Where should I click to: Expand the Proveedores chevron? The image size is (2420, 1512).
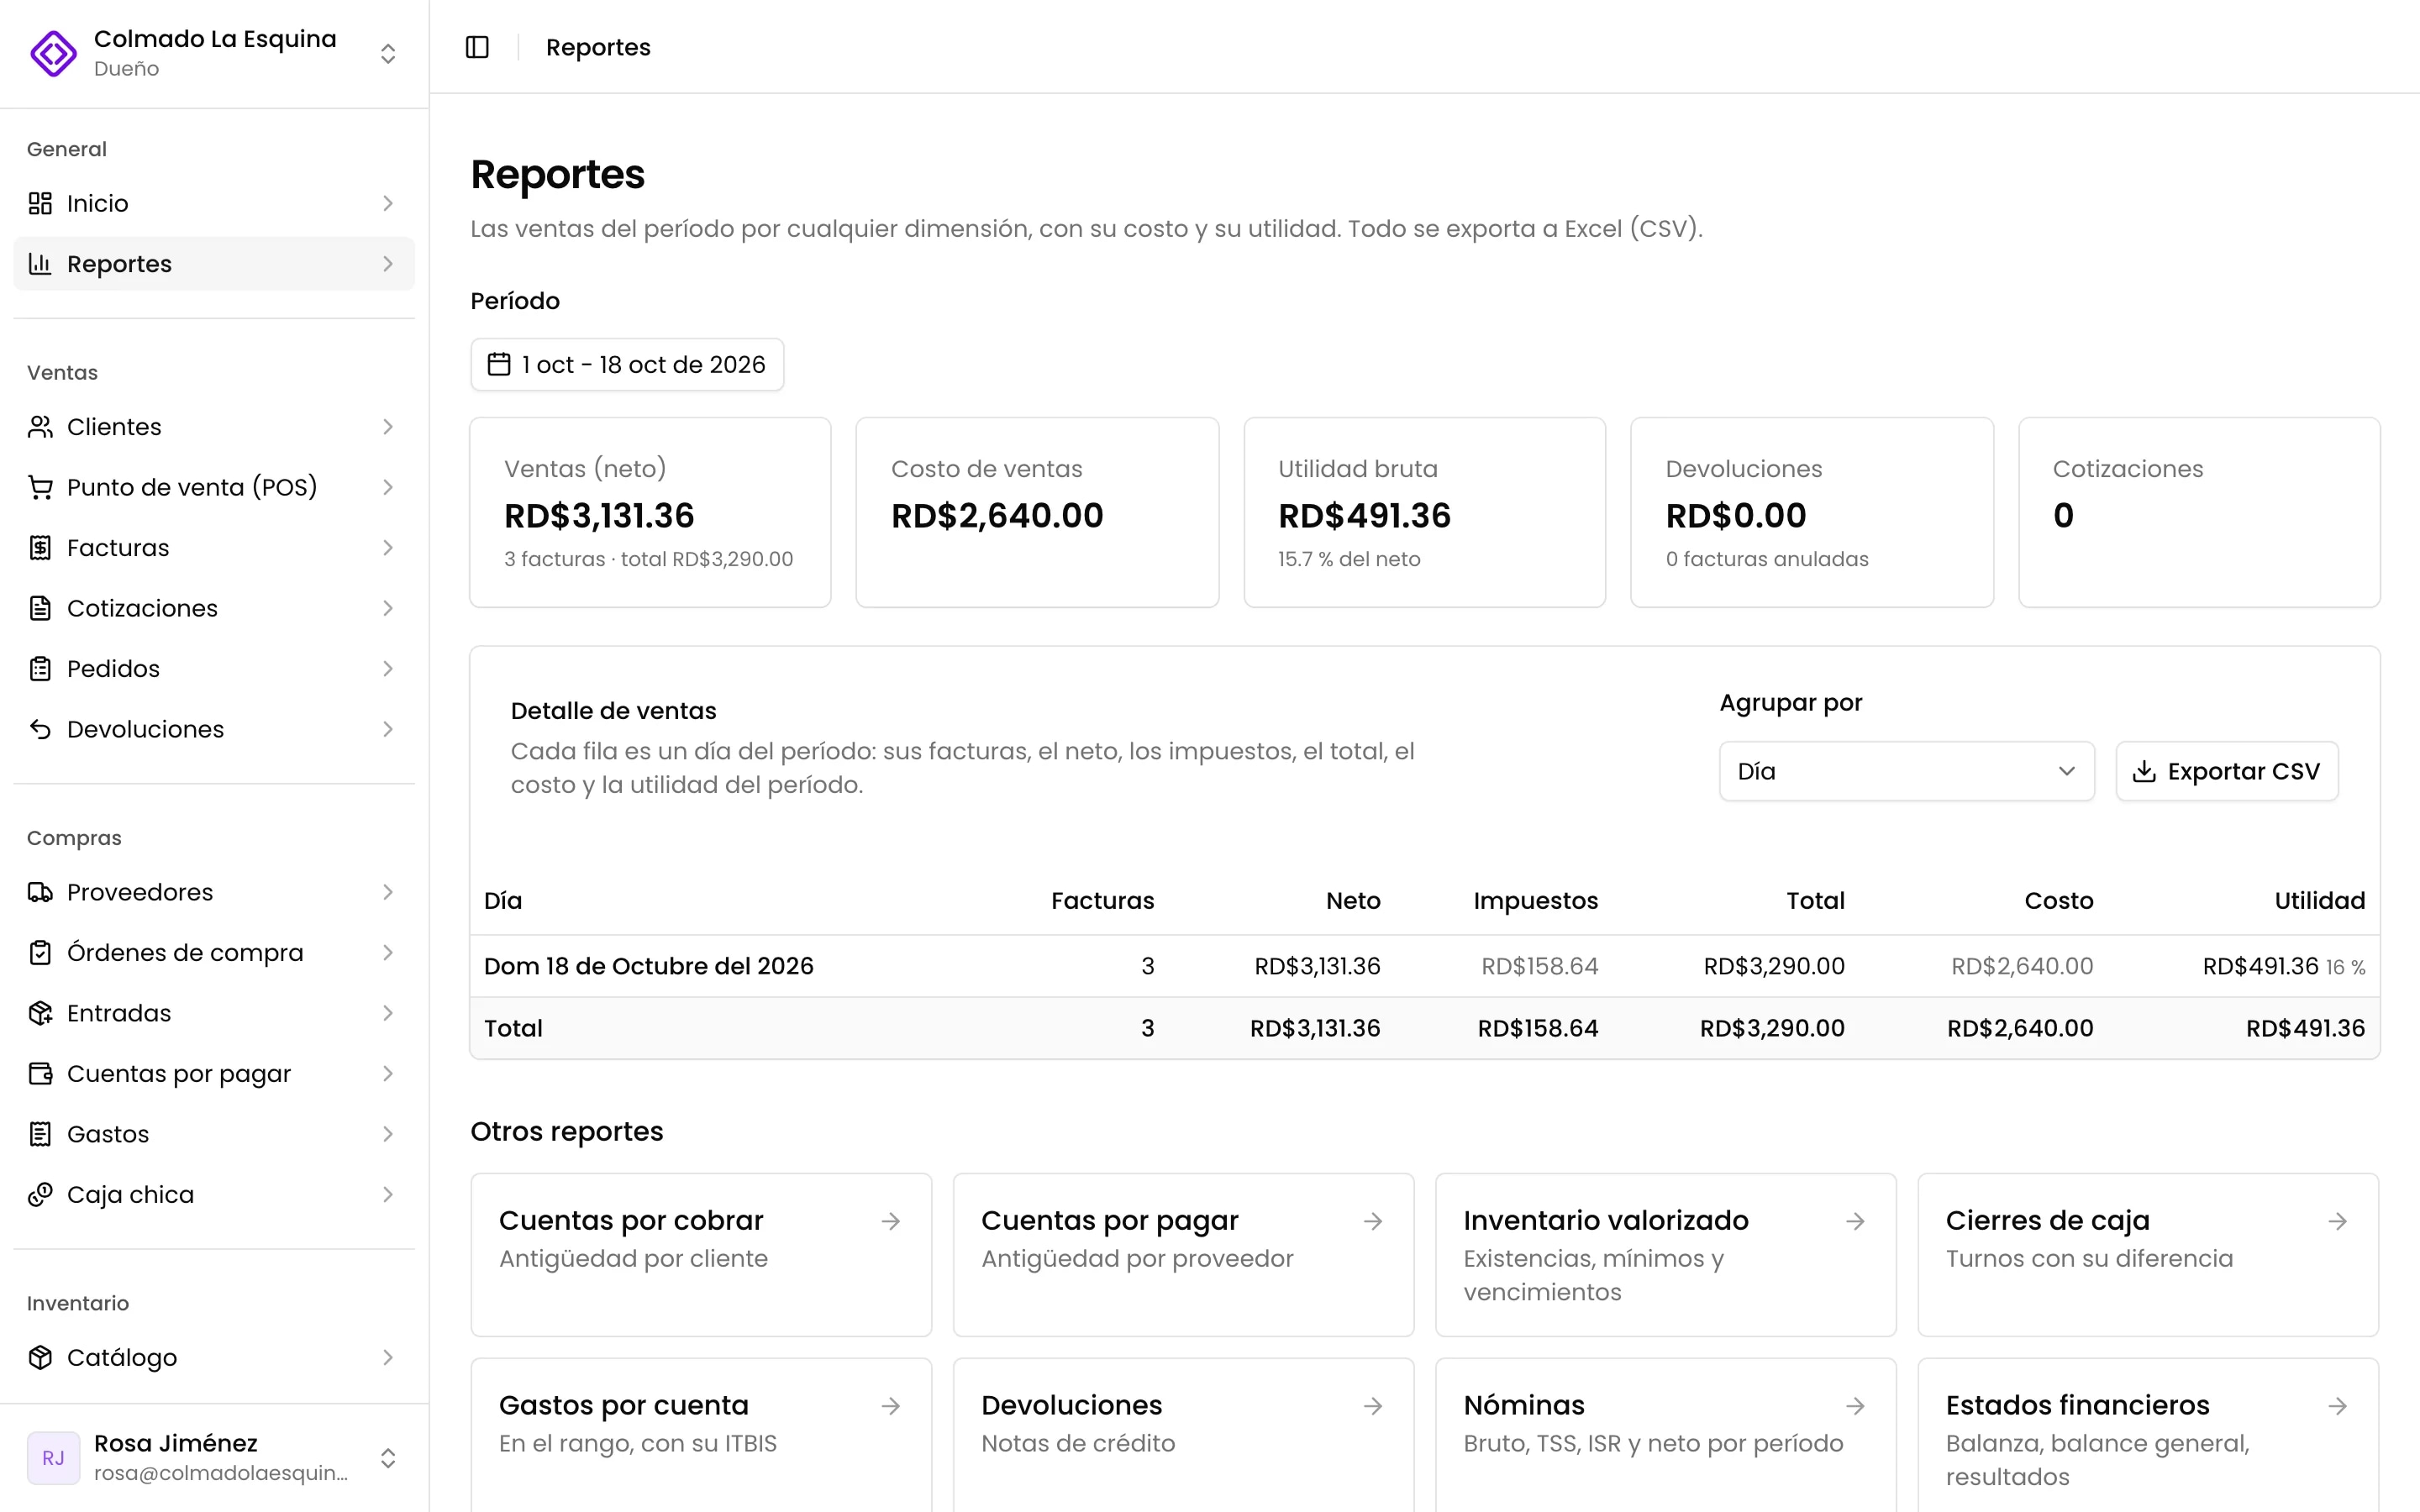388,892
